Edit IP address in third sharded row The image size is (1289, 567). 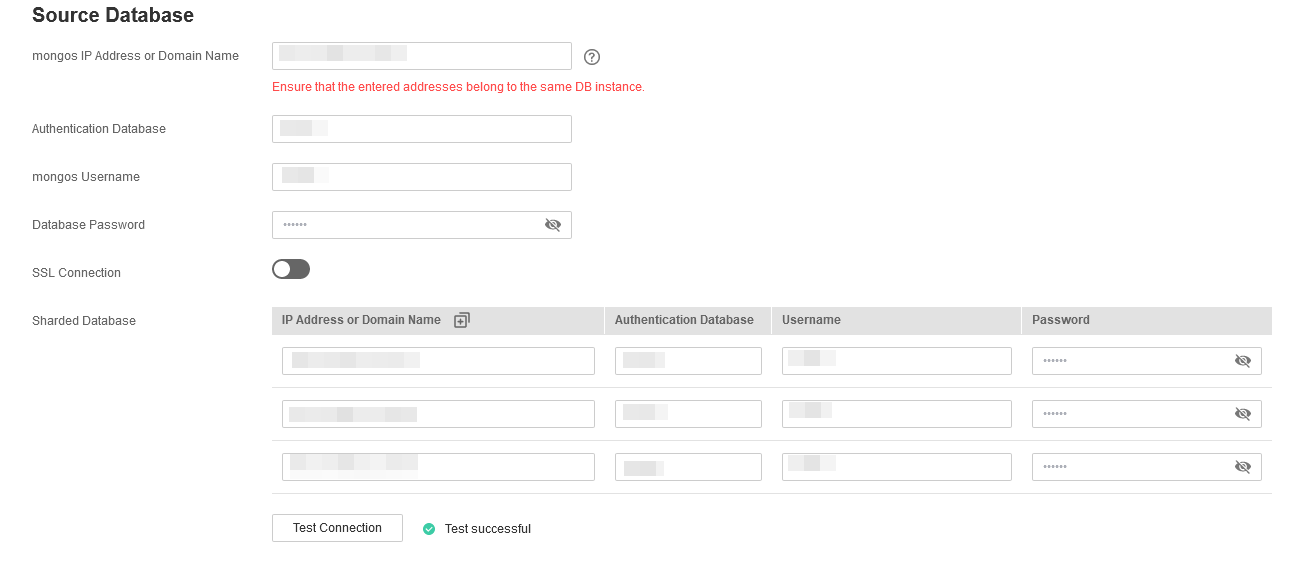click(438, 467)
